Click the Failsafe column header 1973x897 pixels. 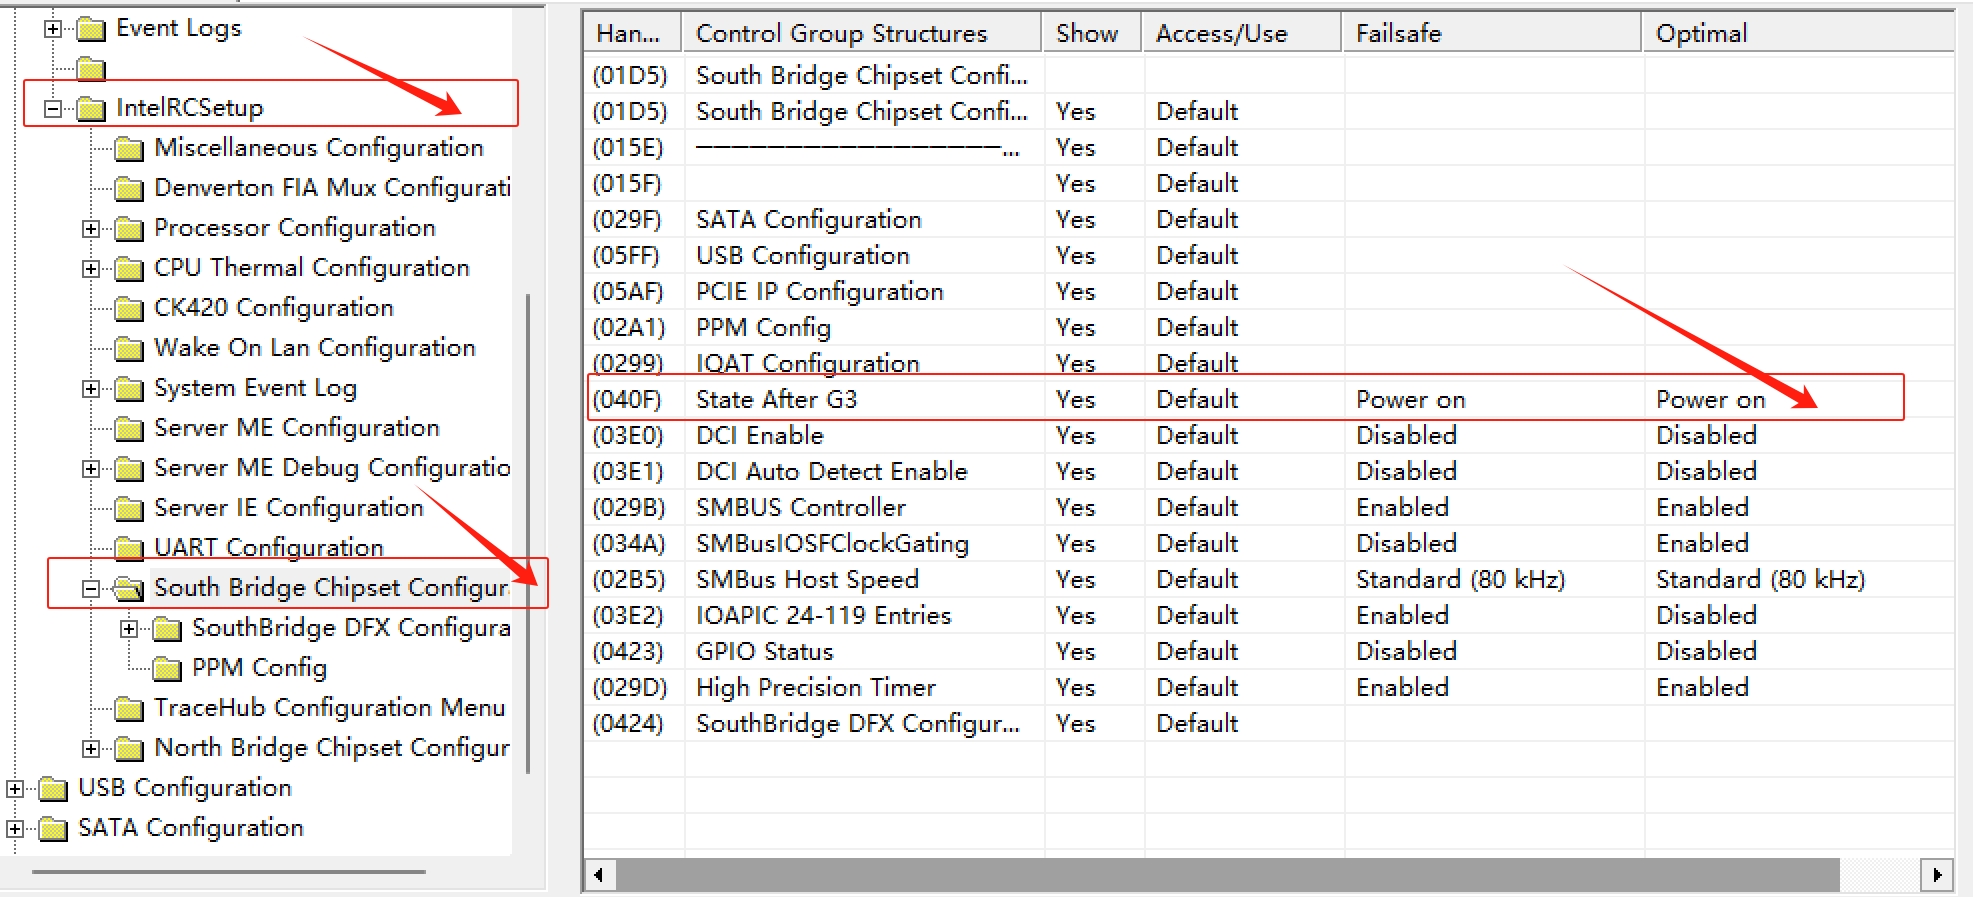(x=1492, y=33)
